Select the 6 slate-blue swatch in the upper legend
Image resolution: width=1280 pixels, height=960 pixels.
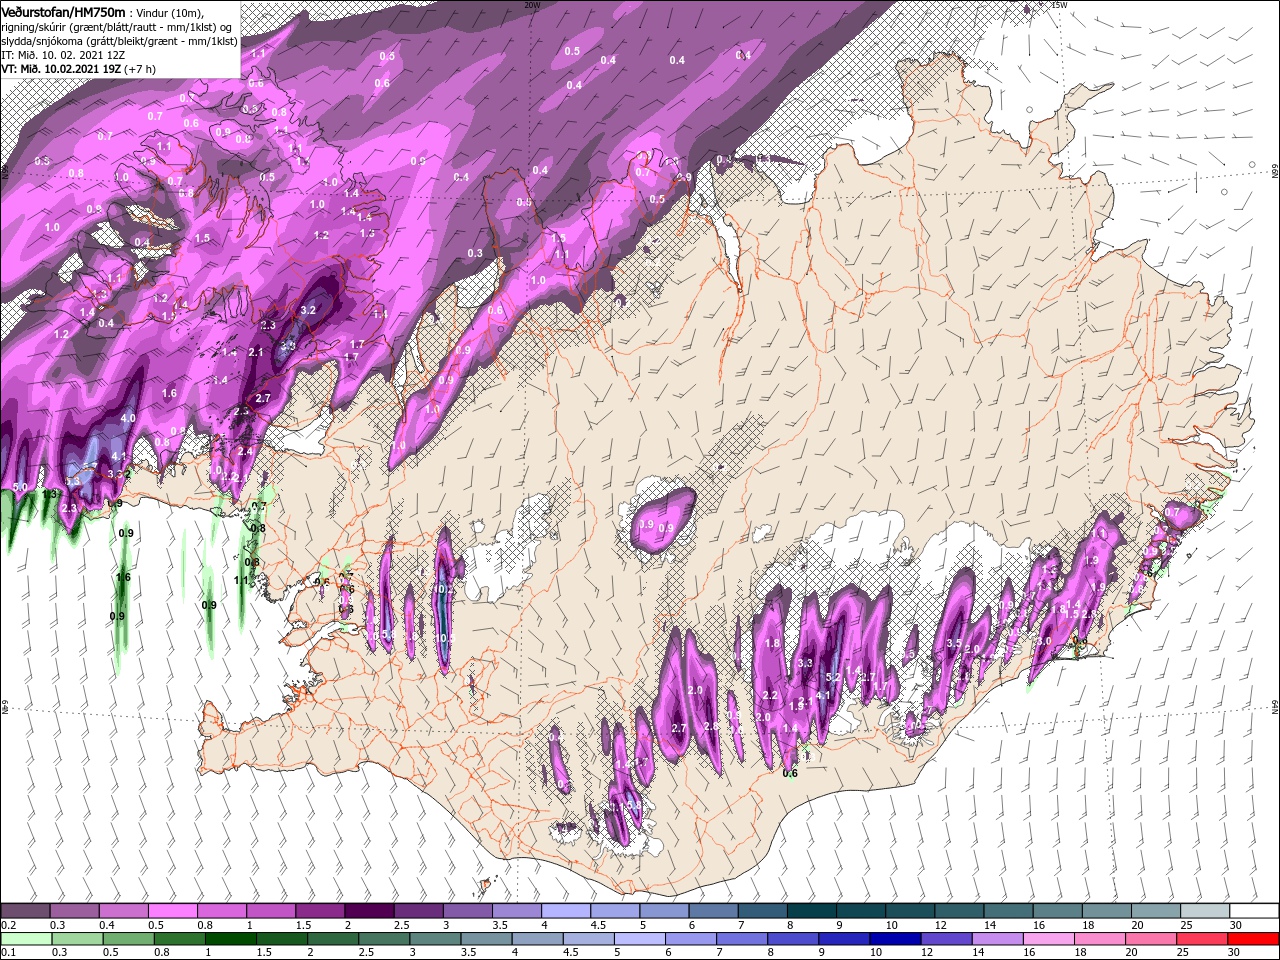pyautogui.click(x=714, y=911)
